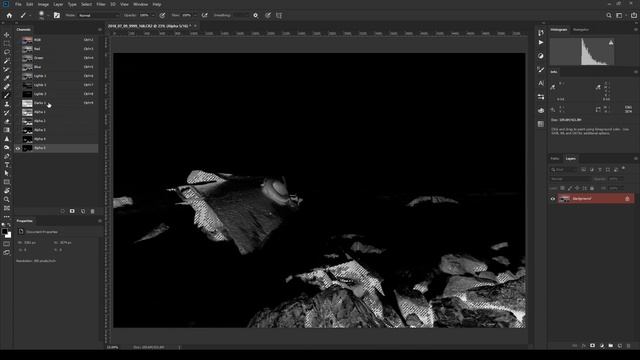Click the histogram warning triangle
640x360 pixels.
611,42
